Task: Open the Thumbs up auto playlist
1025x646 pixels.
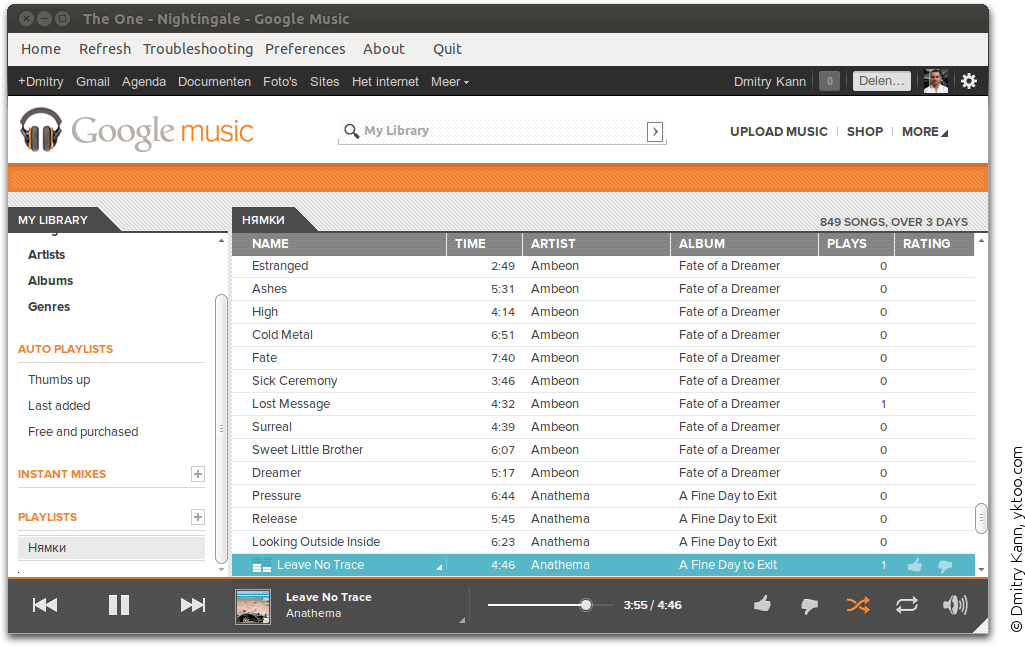Action: (59, 380)
